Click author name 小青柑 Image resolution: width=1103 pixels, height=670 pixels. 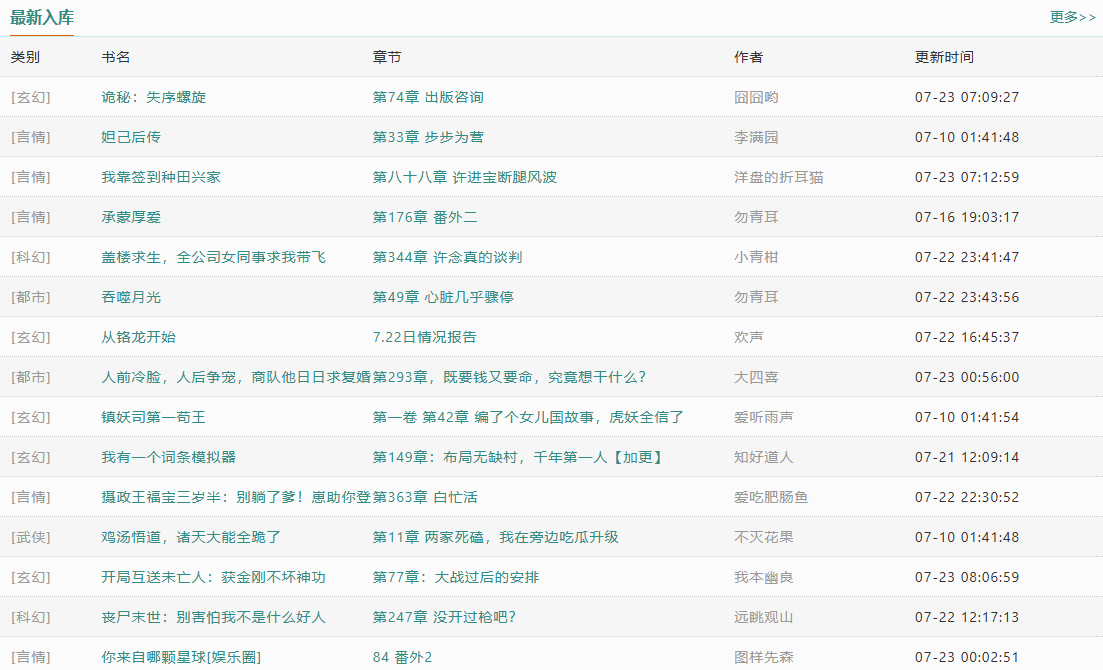pos(756,258)
